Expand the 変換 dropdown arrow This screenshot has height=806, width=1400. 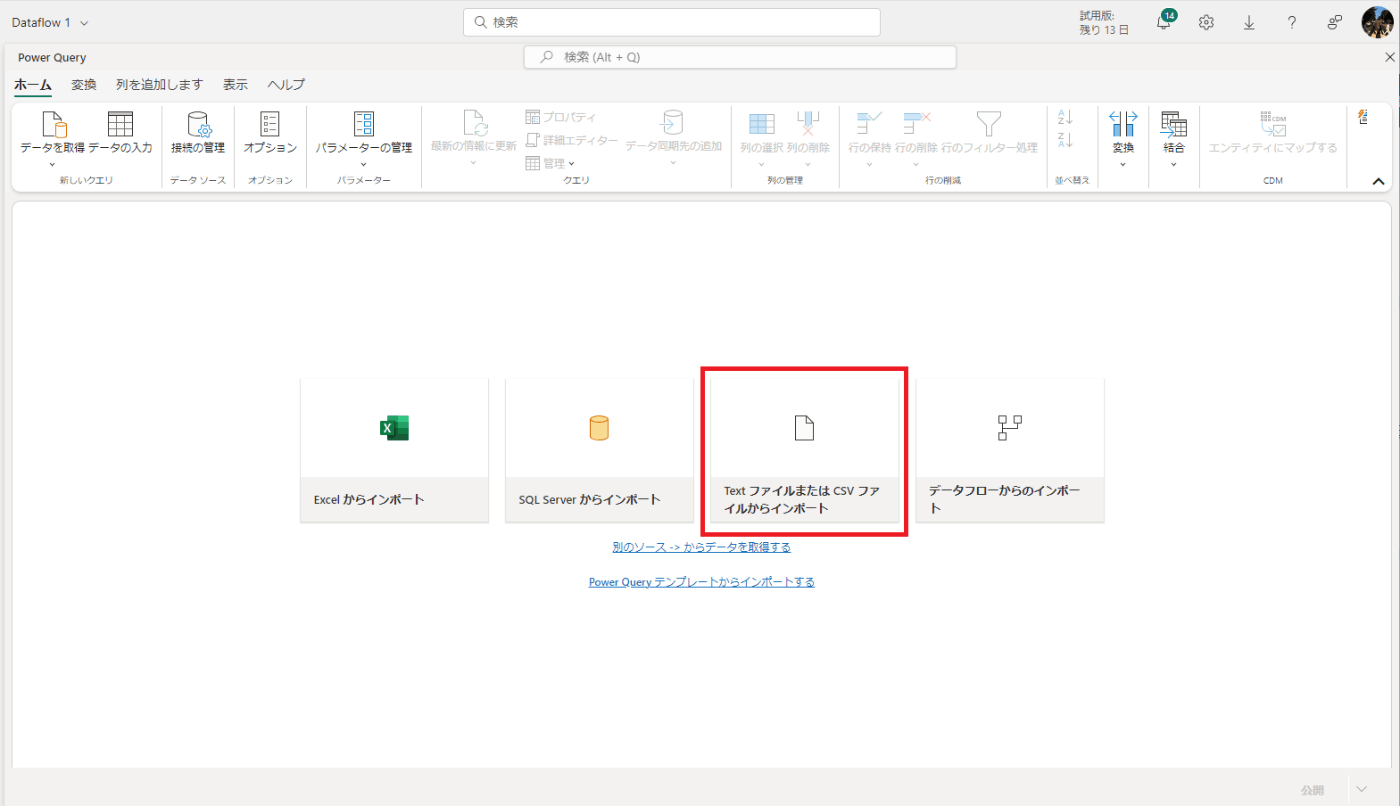pos(1123,164)
